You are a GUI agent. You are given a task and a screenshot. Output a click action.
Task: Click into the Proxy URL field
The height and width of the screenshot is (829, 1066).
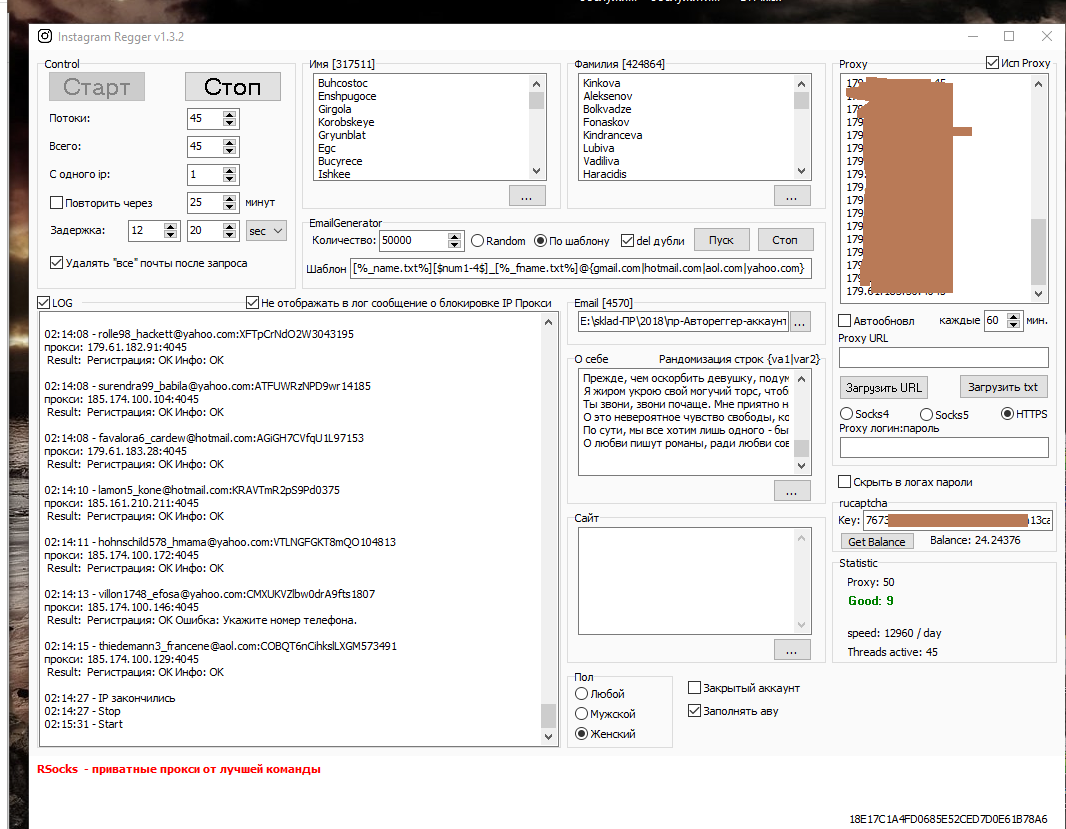click(943, 358)
